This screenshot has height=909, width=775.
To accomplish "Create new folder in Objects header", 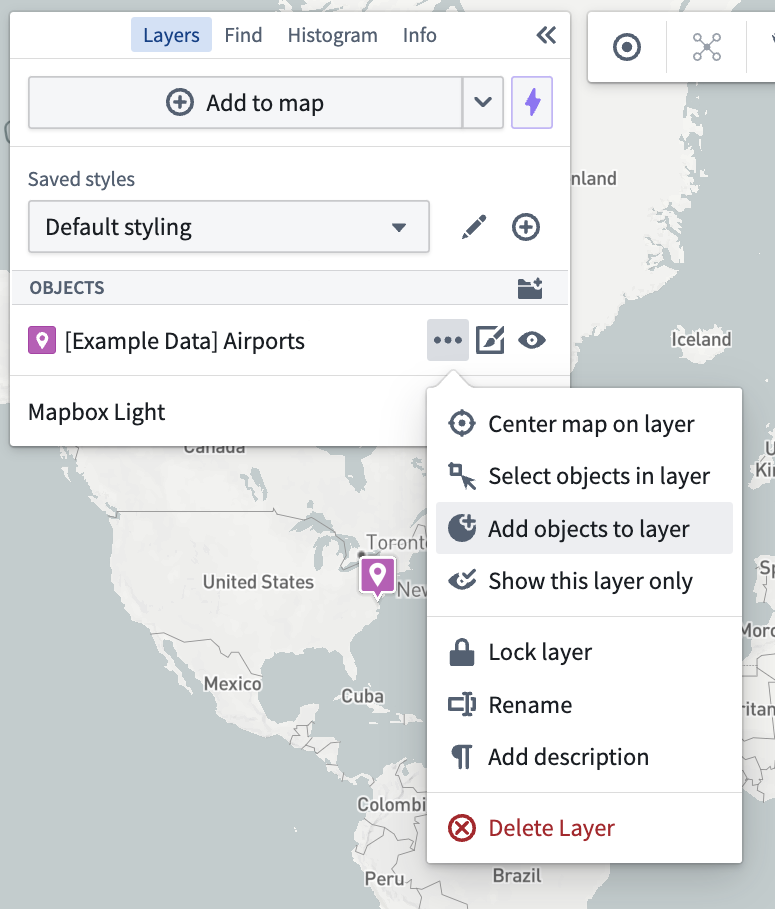I will tap(530, 288).
